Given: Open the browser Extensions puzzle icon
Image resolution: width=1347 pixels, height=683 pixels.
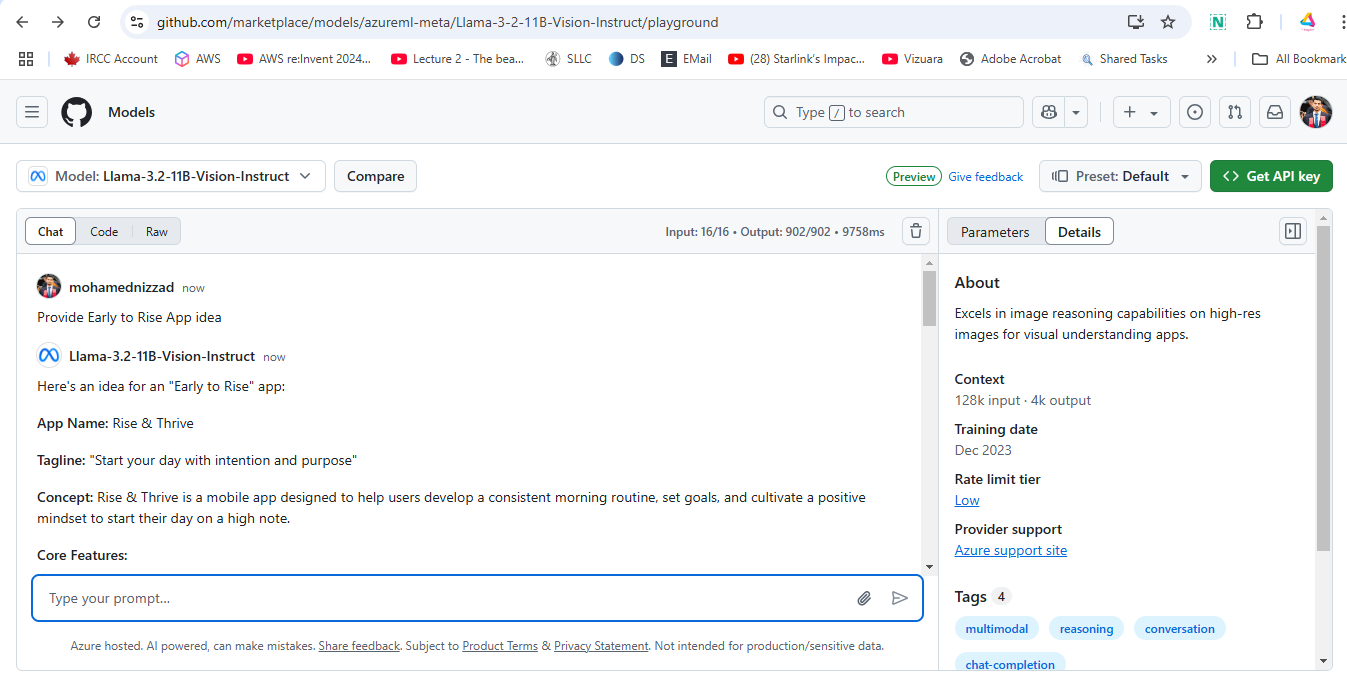Looking at the screenshot, I should [x=1254, y=22].
